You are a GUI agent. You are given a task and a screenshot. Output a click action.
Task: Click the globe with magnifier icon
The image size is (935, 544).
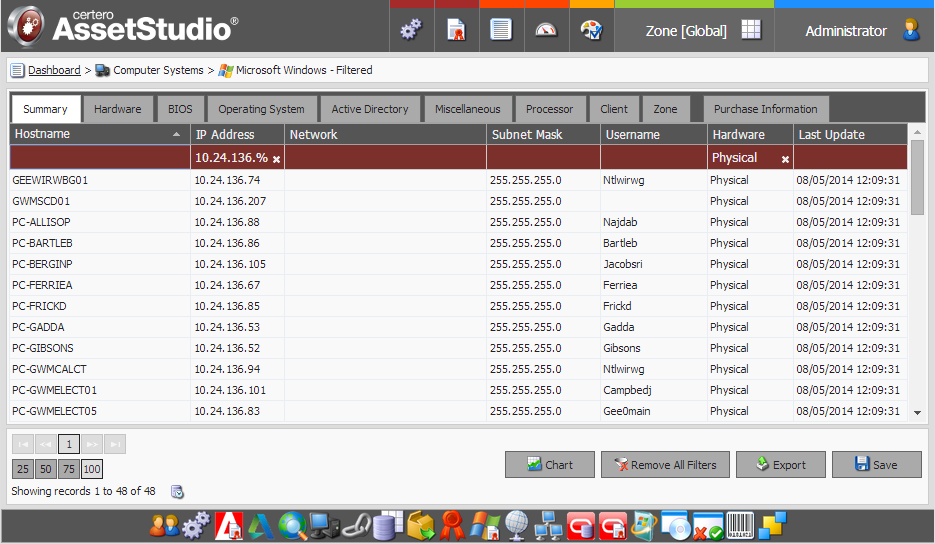pyautogui.click(x=293, y=526)
